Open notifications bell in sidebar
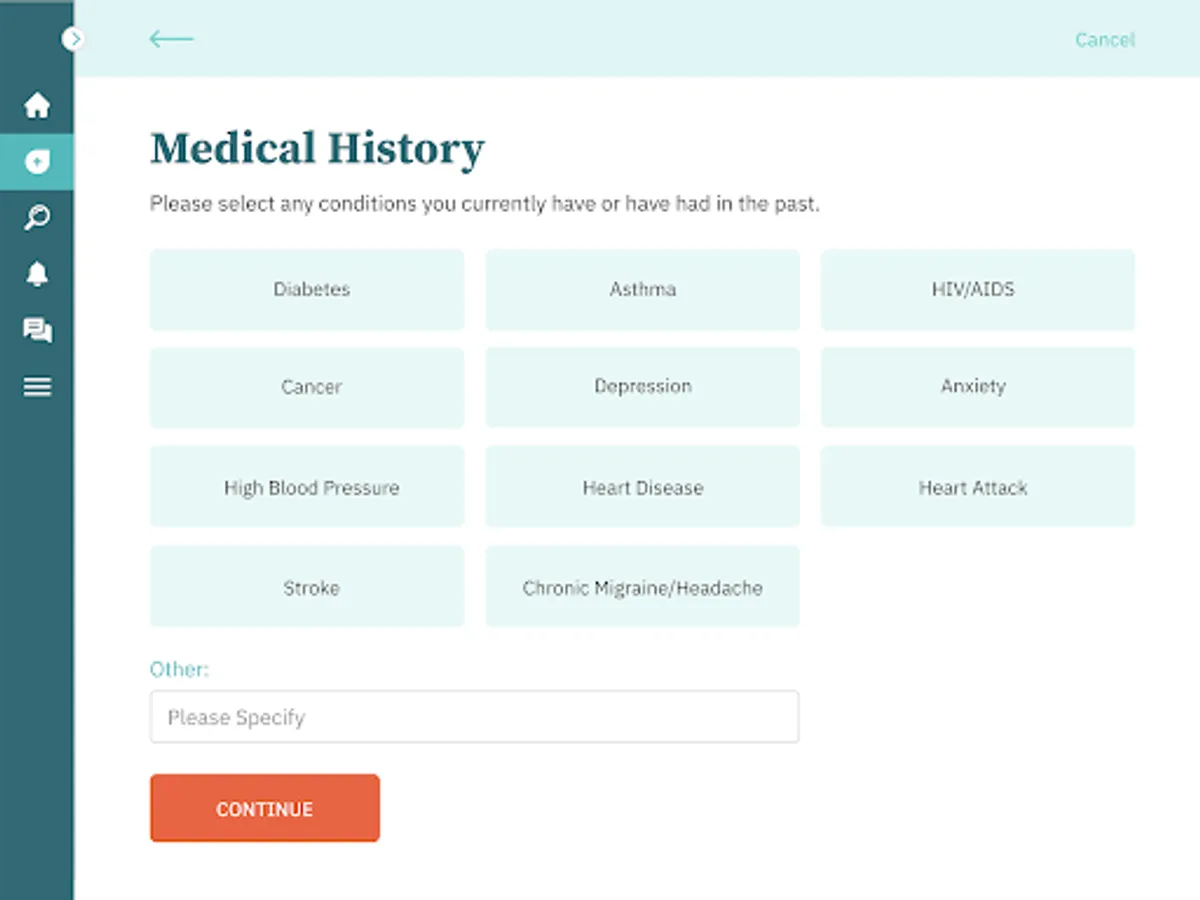1200x900 pixels. (37, 274)
